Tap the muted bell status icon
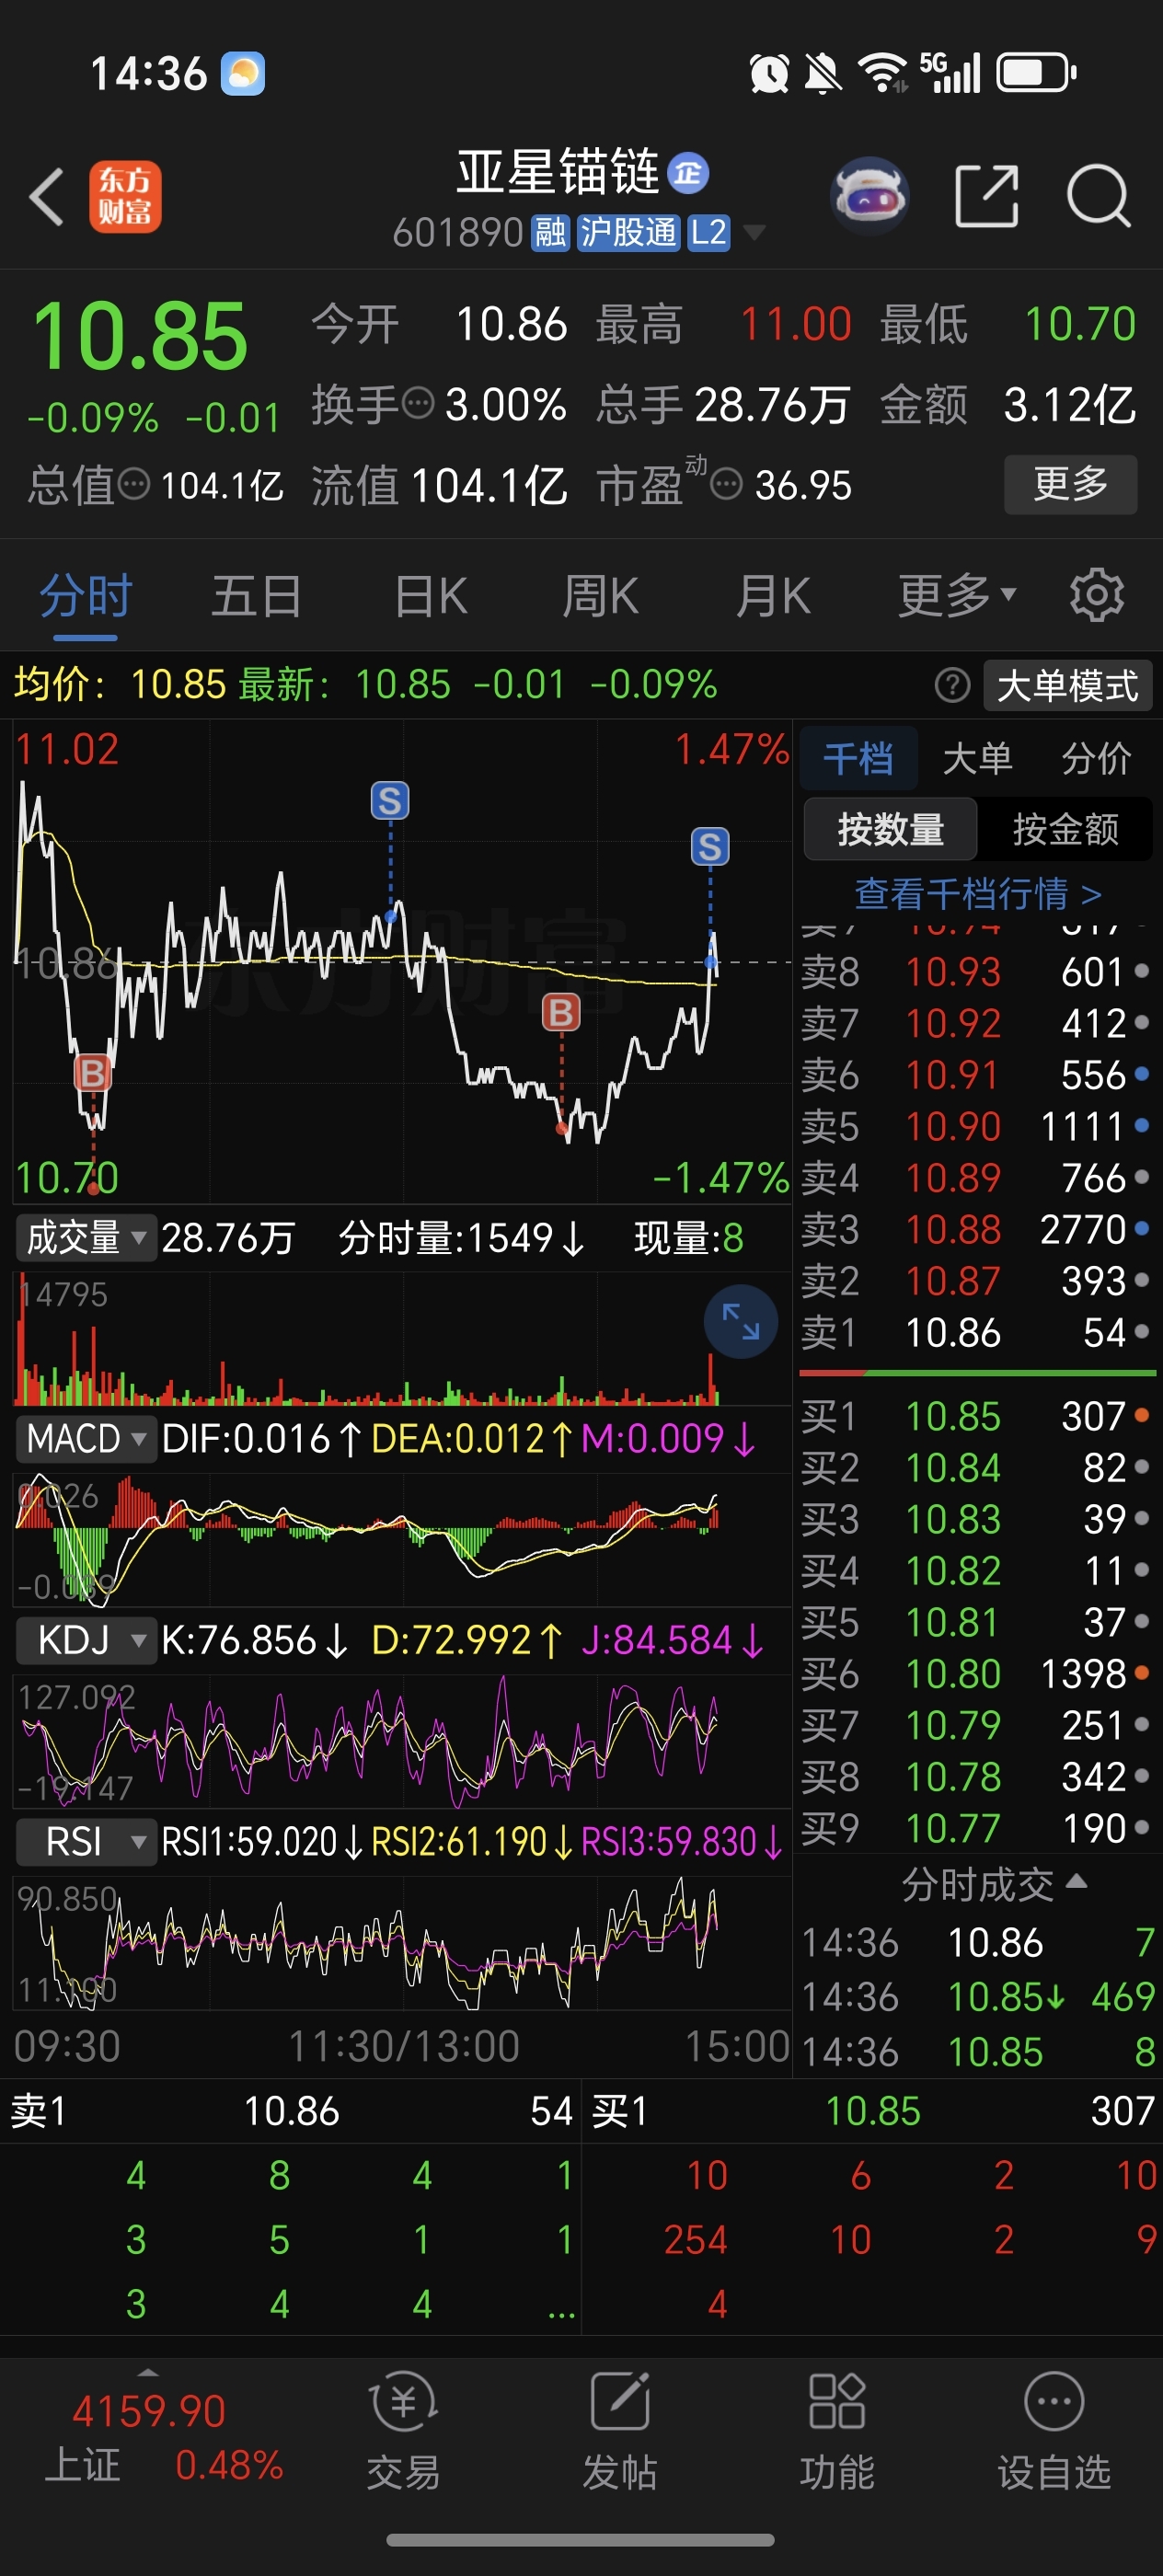The height and width of the screenshot is (2576, 1163). click(822, 73)
